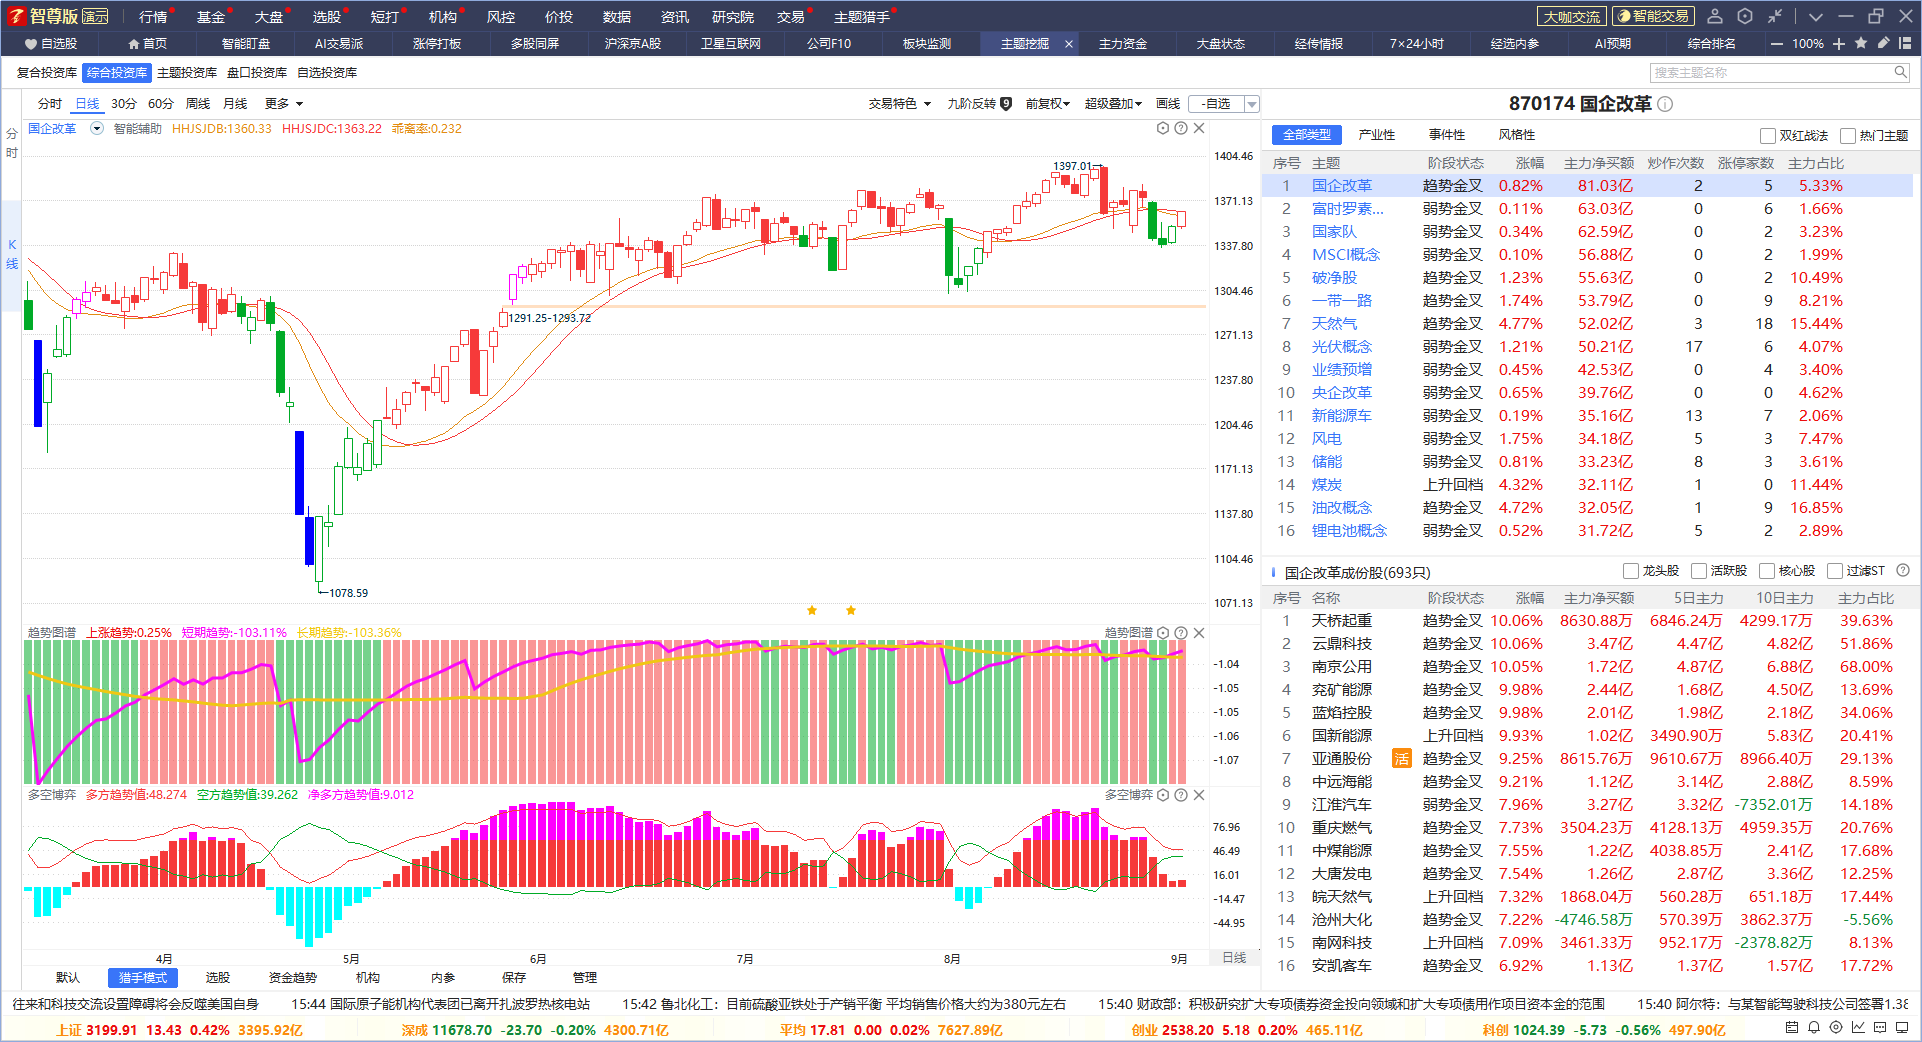Image resolution: width=1922 pixels, height=1042 pixels.
Task: Click the 九阶反转 shield 9 badge
Action: (x=1006, y=104)
